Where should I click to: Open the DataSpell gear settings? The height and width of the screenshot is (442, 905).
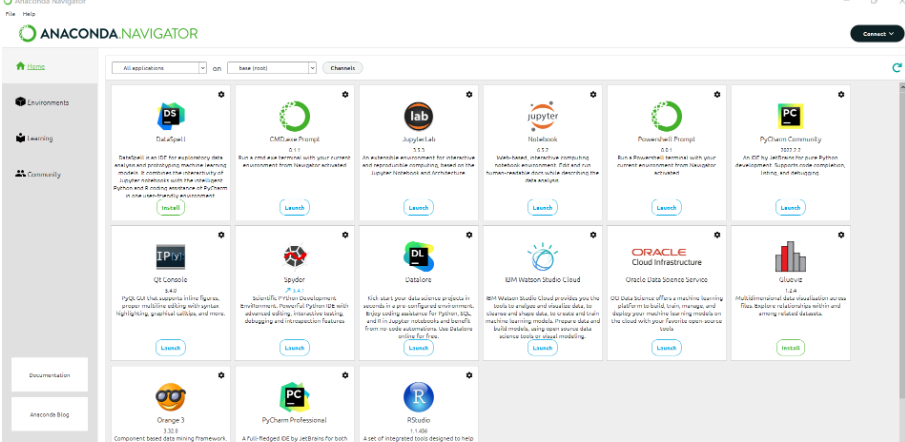click(221, 94)
